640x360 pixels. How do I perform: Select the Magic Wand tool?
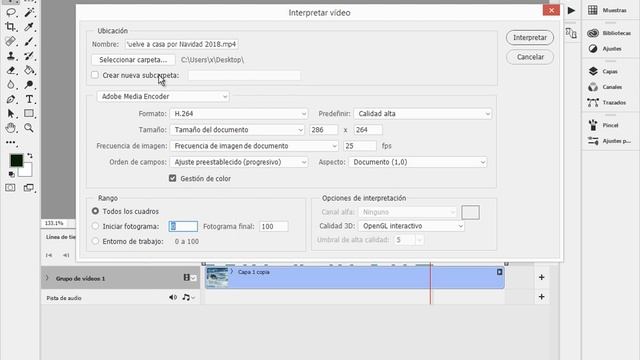(x=29, y=12)
